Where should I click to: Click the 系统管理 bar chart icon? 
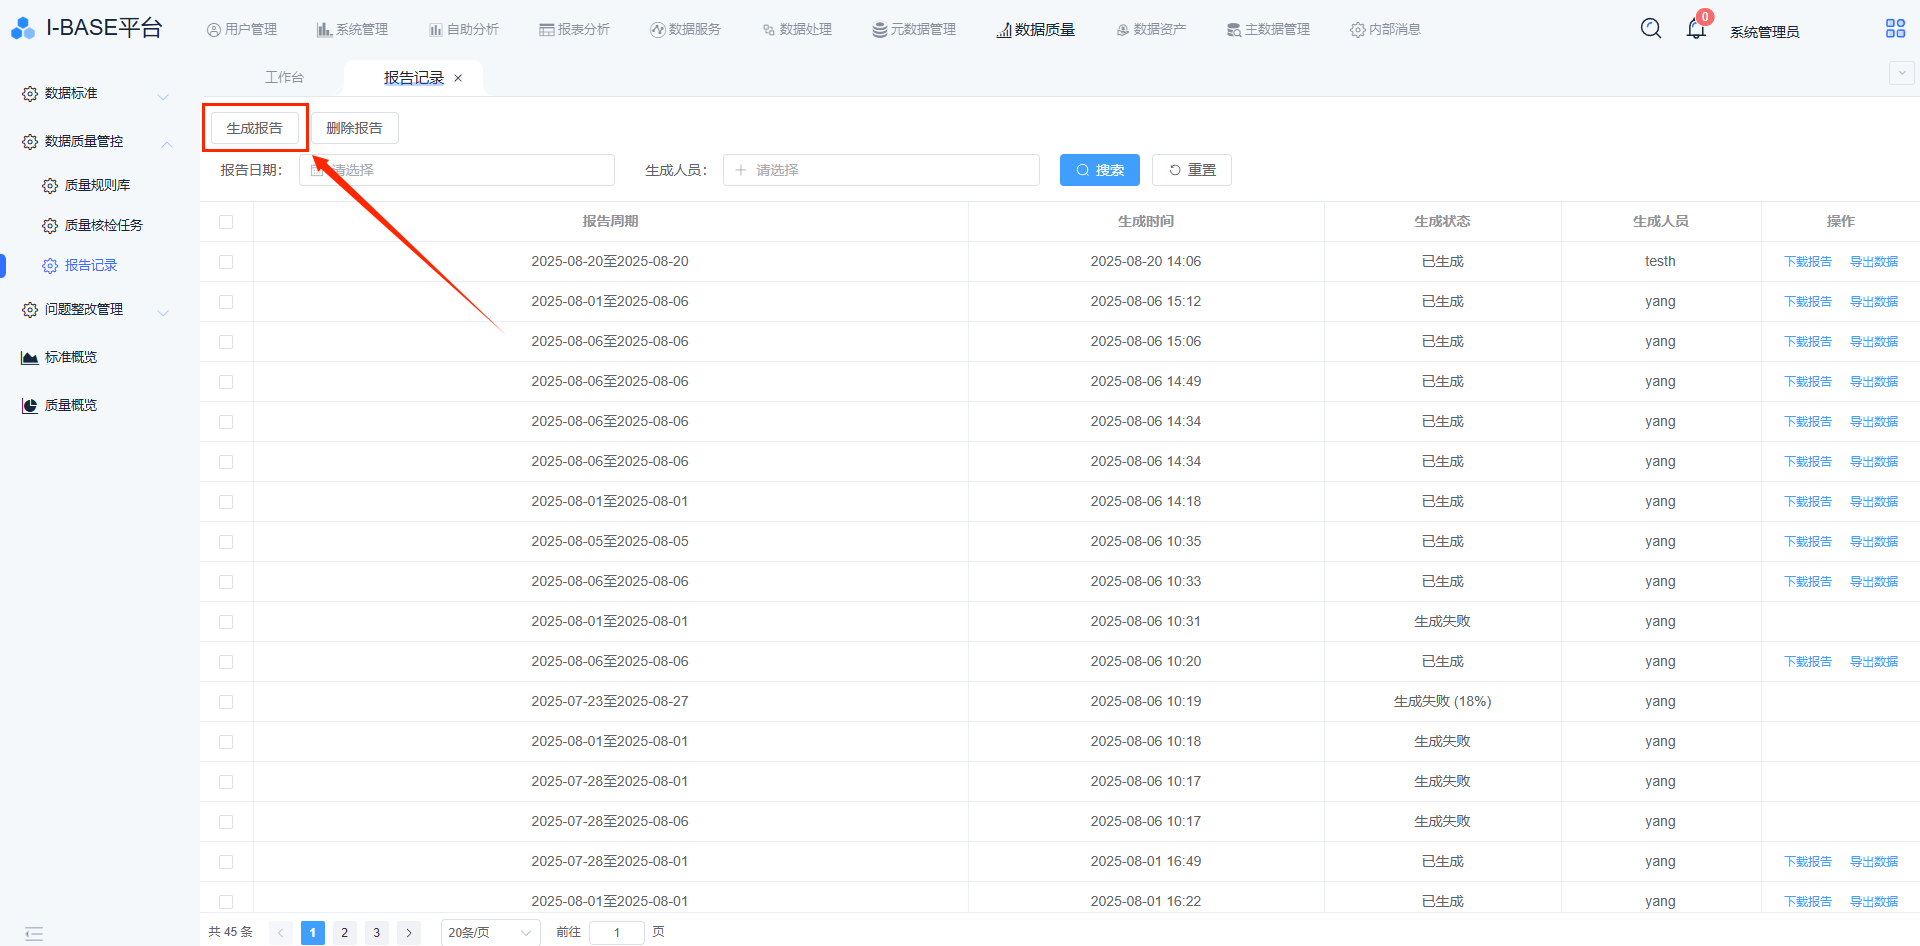(x=324, y=30)
